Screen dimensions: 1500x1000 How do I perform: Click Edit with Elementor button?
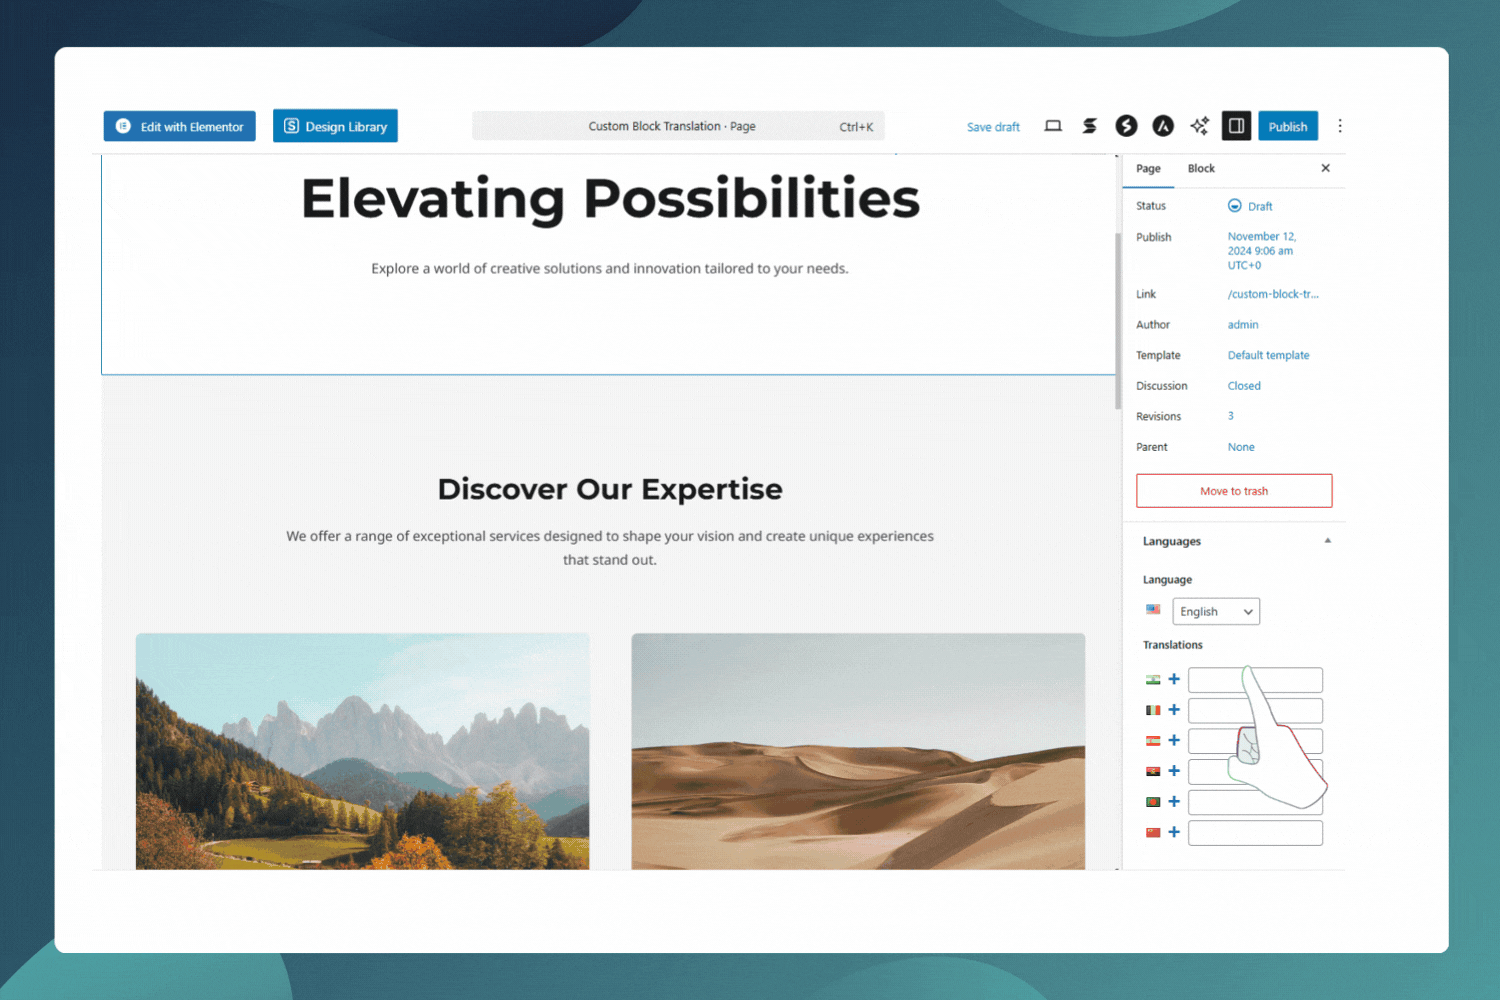(180, 126)
